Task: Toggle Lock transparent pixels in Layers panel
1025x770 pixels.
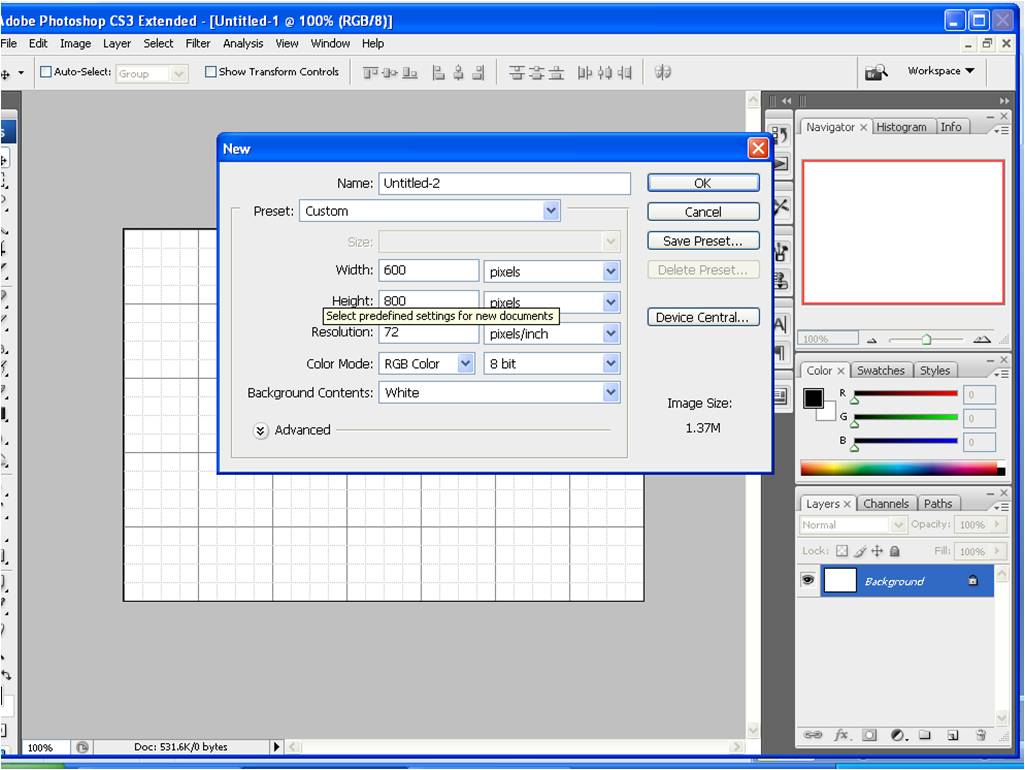Action: click(x=842, y=551)
